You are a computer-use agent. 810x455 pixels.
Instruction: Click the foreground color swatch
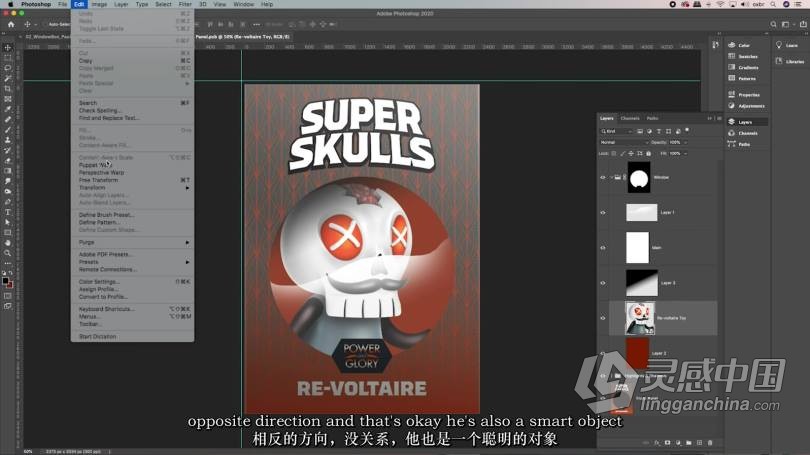coord(5,281)
